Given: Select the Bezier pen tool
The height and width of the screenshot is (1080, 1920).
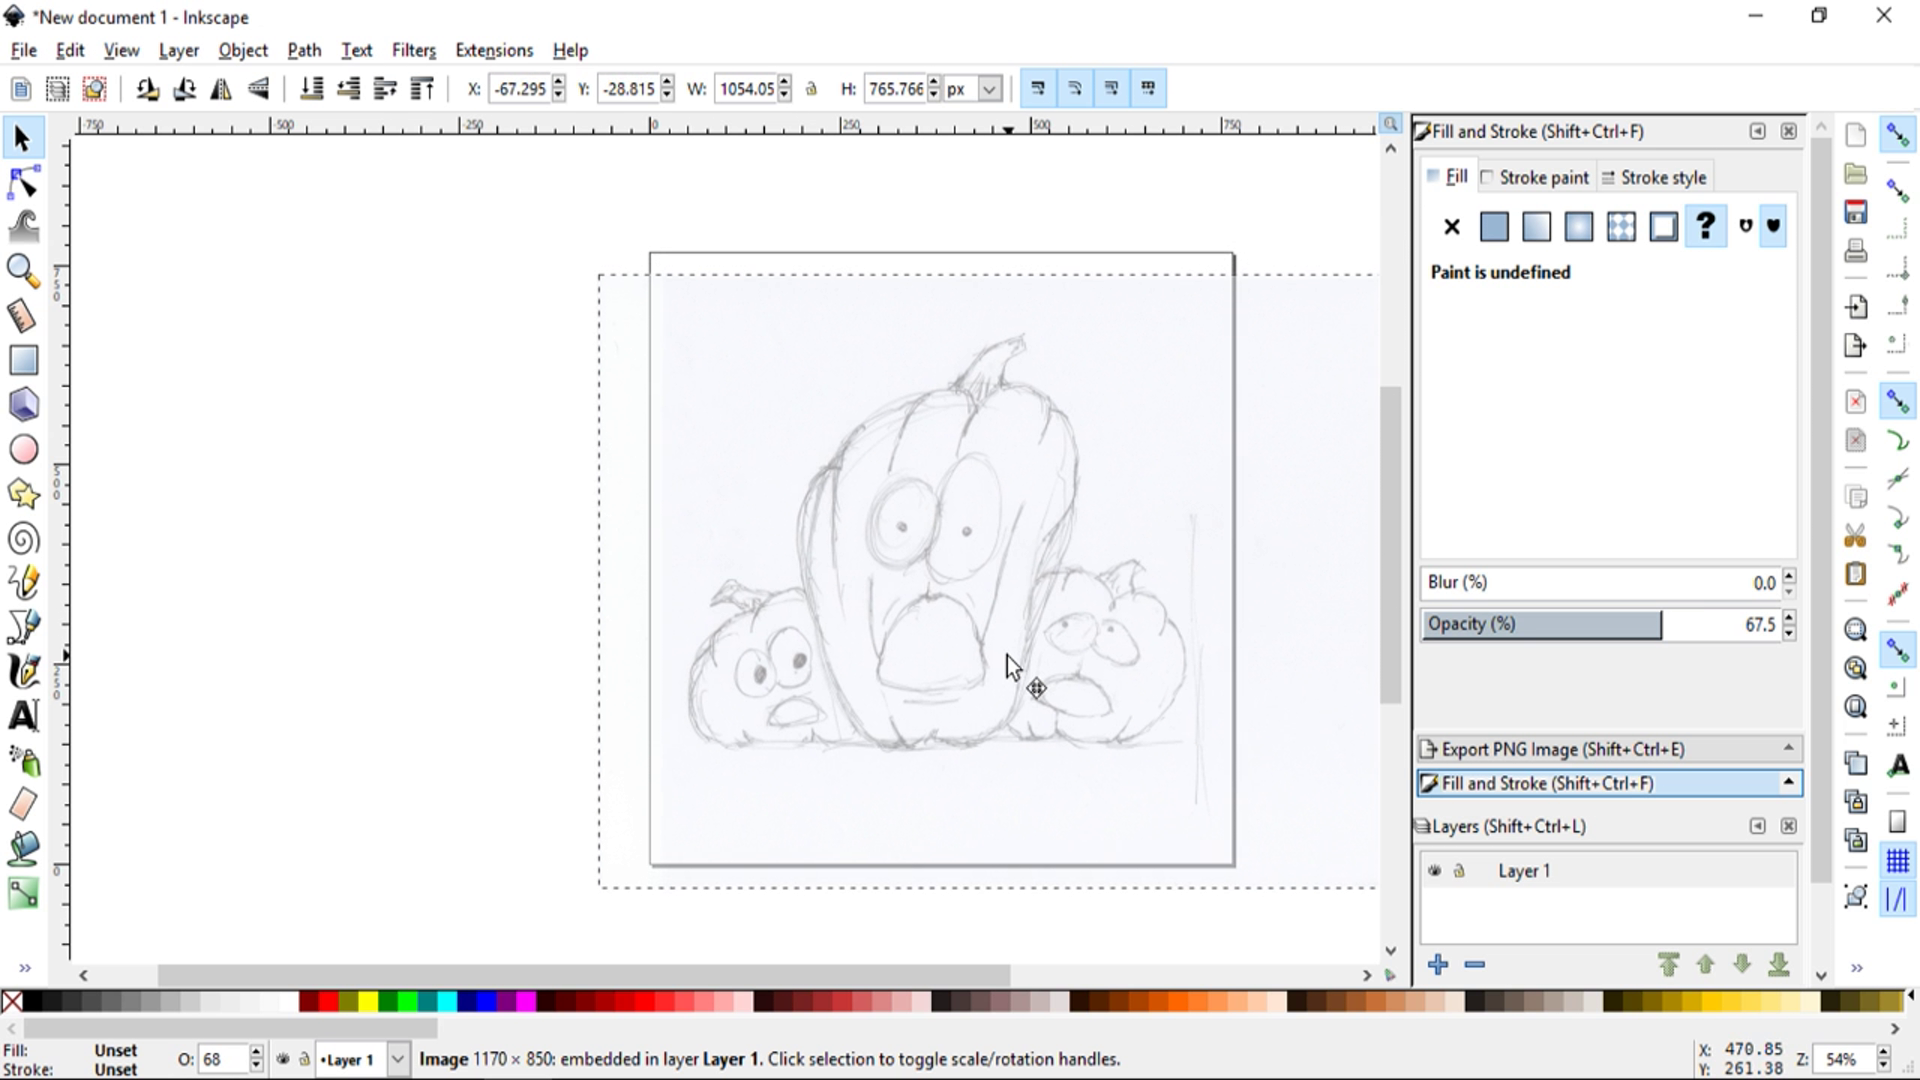Looking at the screenshot, I should click(x=22, y=627).
